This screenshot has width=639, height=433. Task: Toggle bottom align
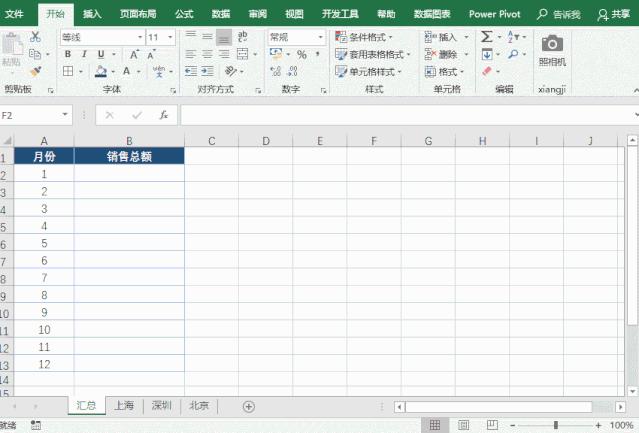224,37
